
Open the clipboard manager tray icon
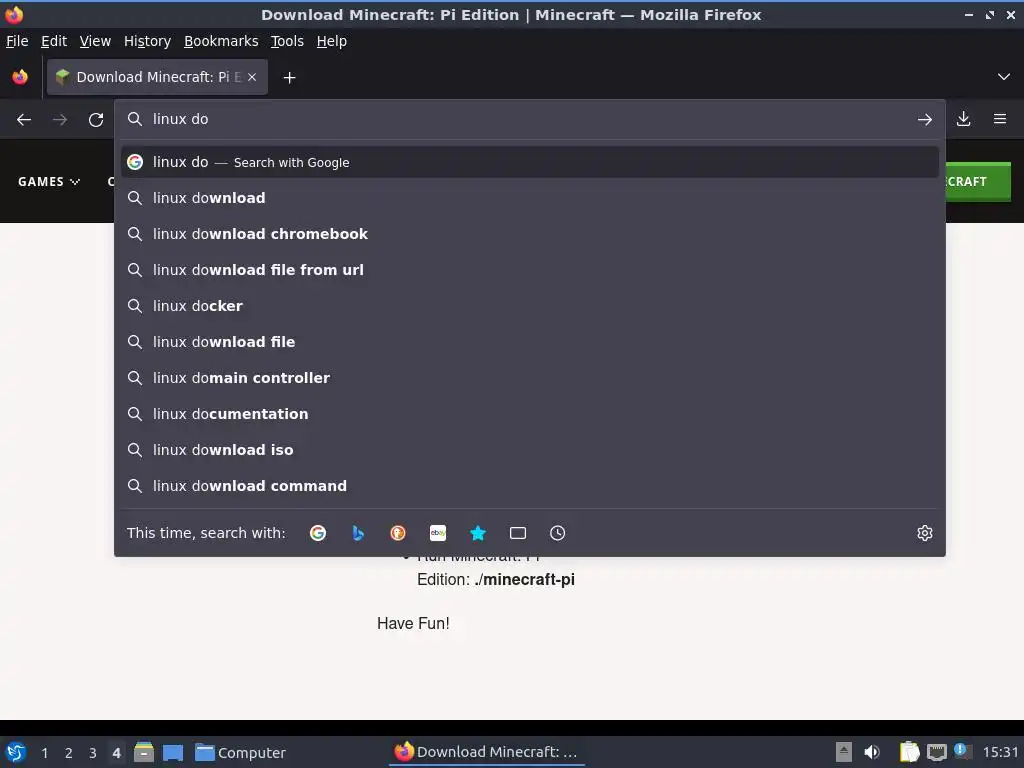(x=909, y=752)
